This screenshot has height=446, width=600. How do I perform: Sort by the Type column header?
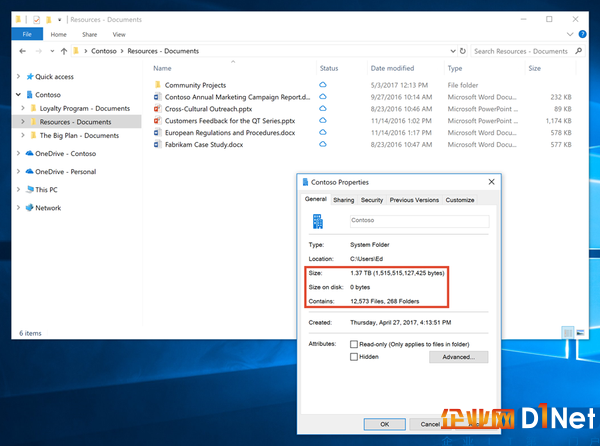[x=455, y=68]
